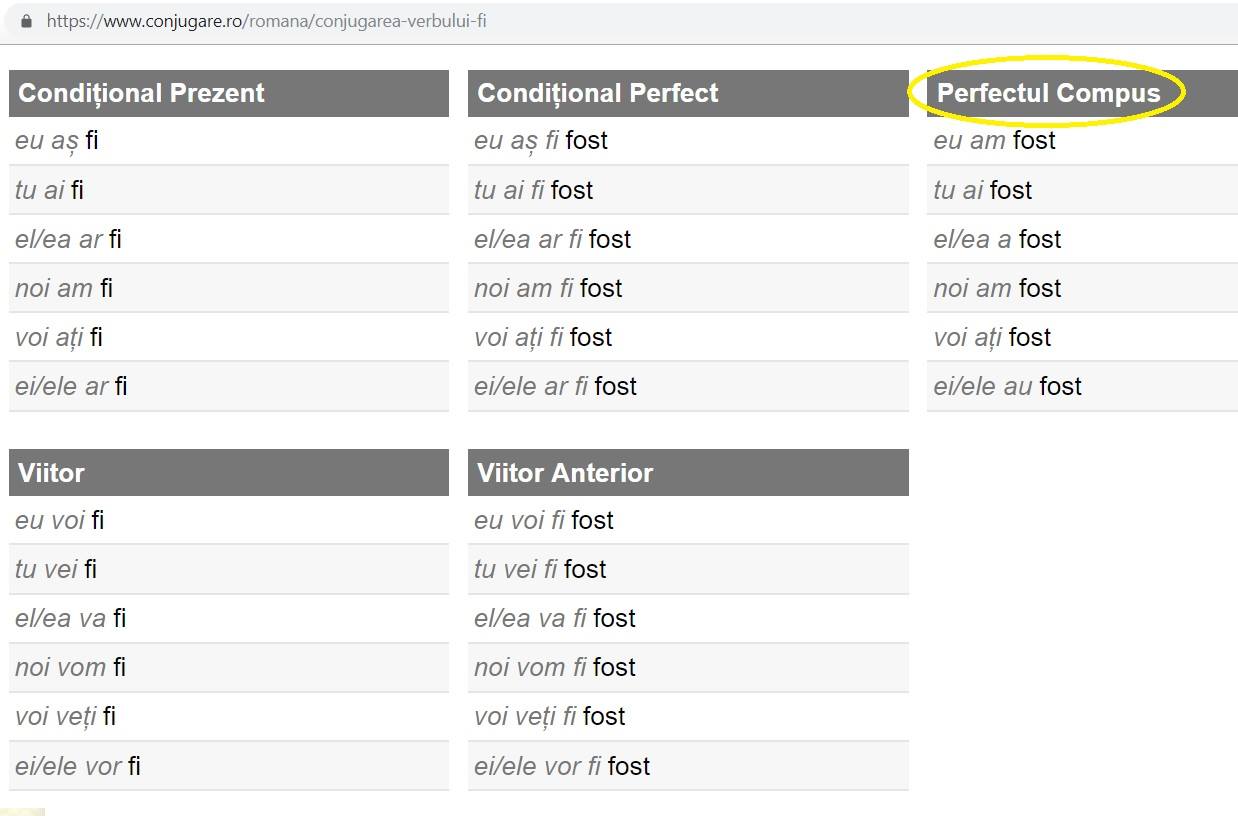Select the row 'ei/ele ar fi'

pos(229,386)
